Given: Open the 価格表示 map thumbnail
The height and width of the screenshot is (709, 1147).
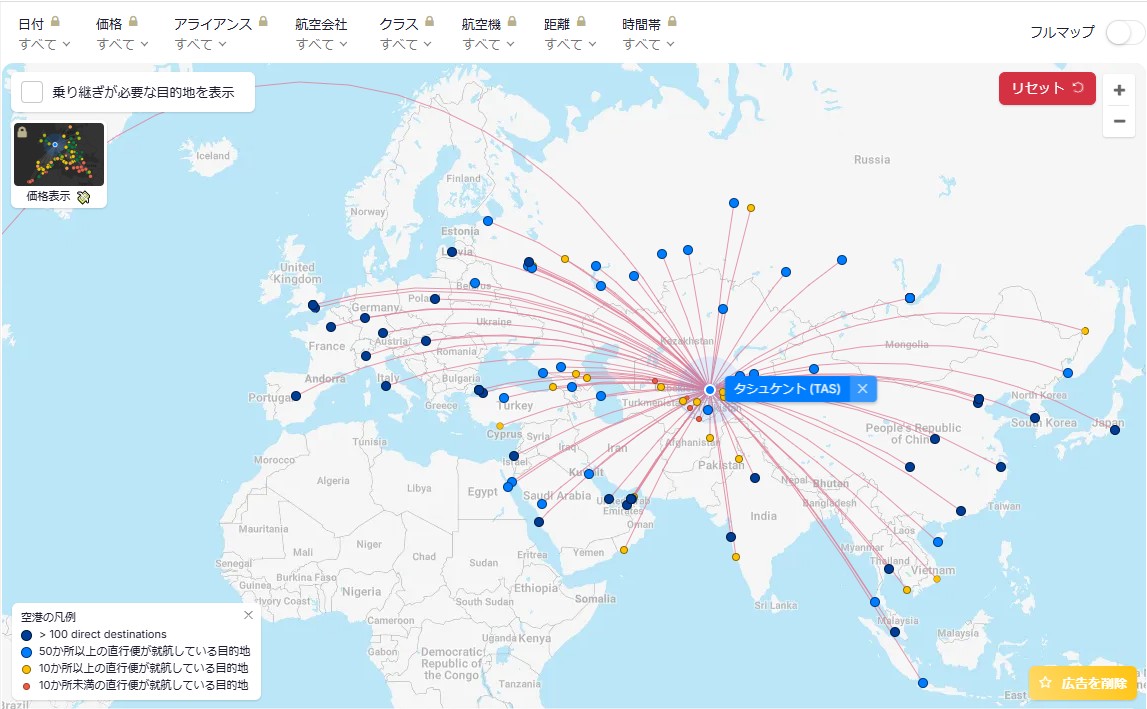Looking at the screenshot, I should click(x=59, y=154).
